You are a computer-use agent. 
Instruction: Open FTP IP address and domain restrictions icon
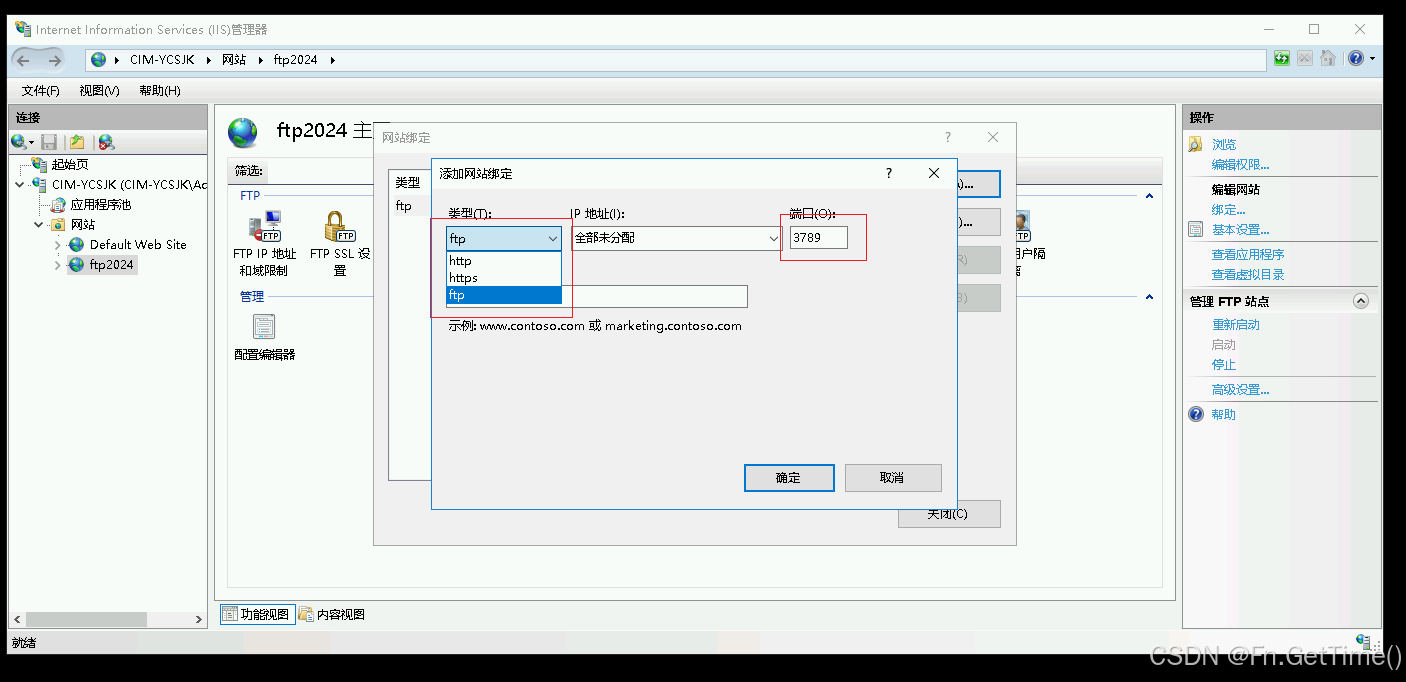tap(265, 227)
